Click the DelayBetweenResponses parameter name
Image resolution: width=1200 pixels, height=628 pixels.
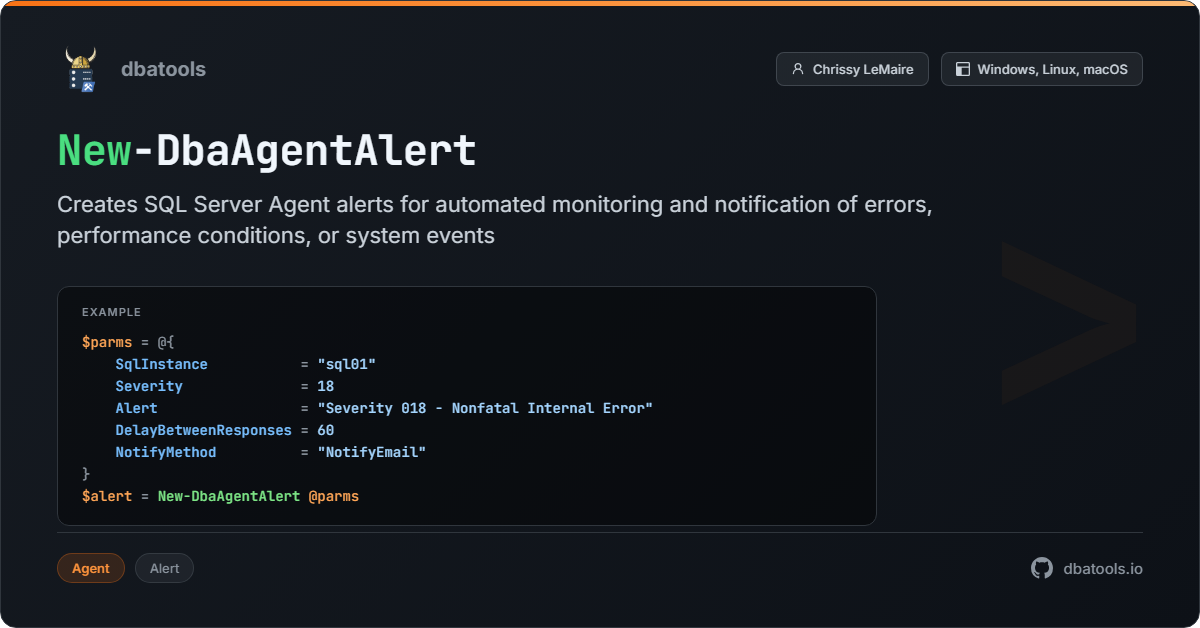[x=203, y=430]
